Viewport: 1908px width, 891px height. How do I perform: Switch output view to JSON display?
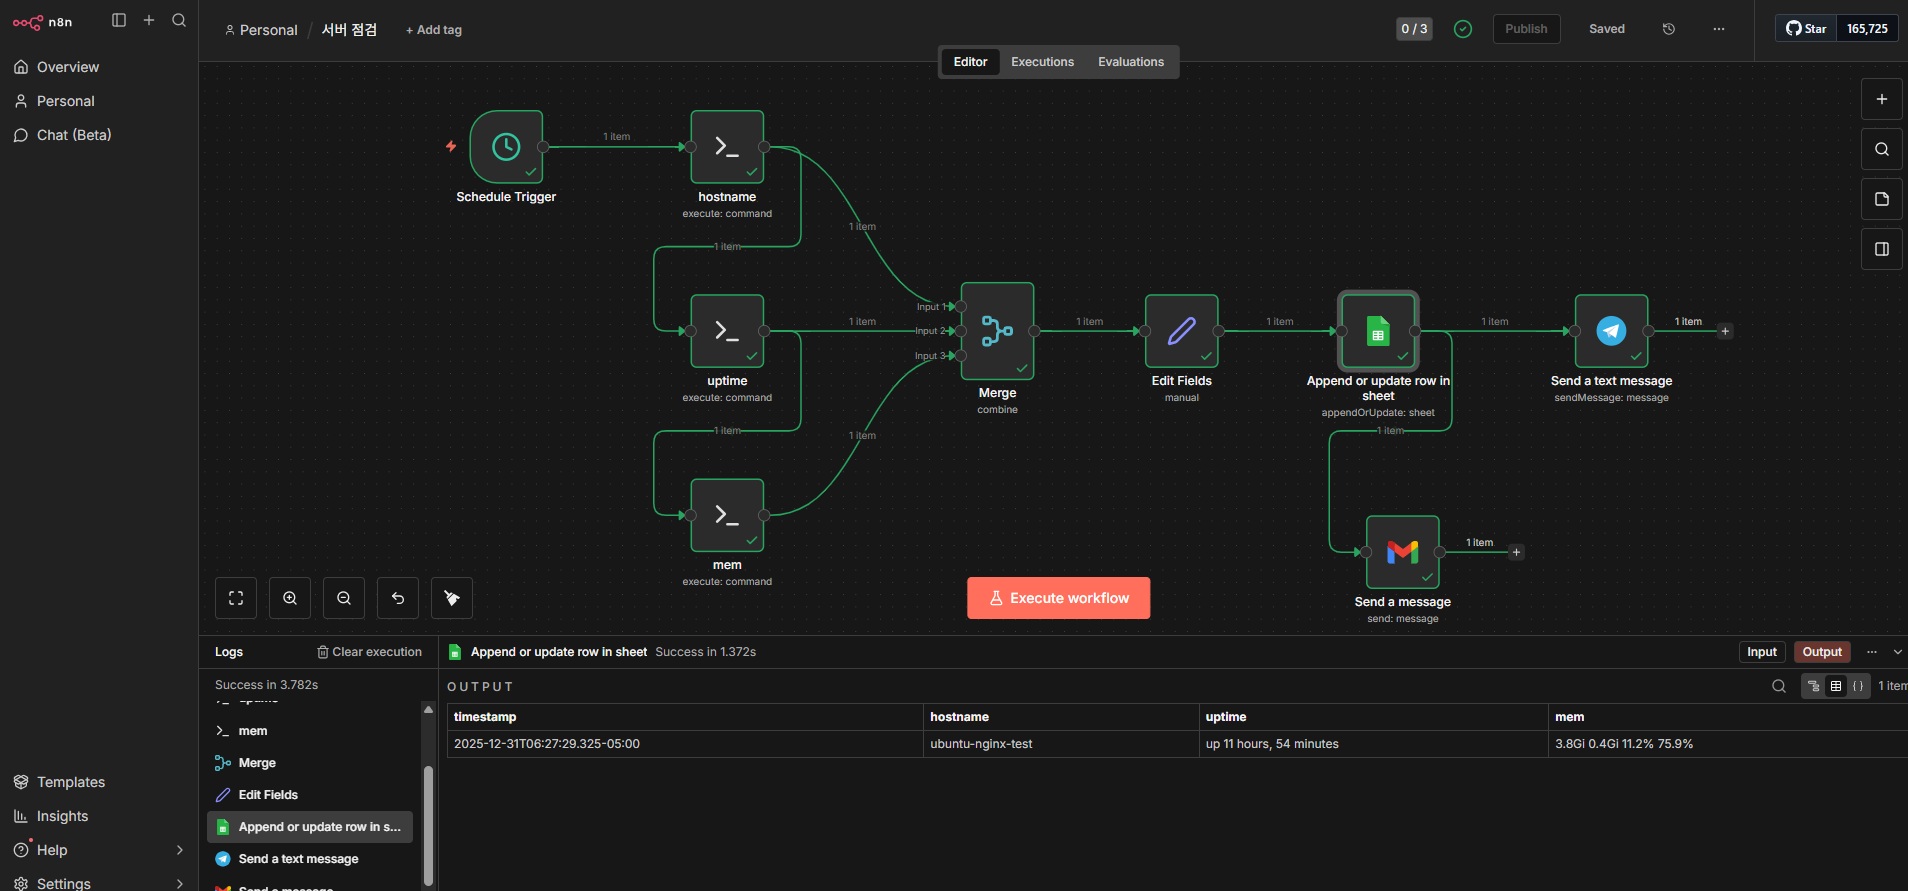[1858, 686]
